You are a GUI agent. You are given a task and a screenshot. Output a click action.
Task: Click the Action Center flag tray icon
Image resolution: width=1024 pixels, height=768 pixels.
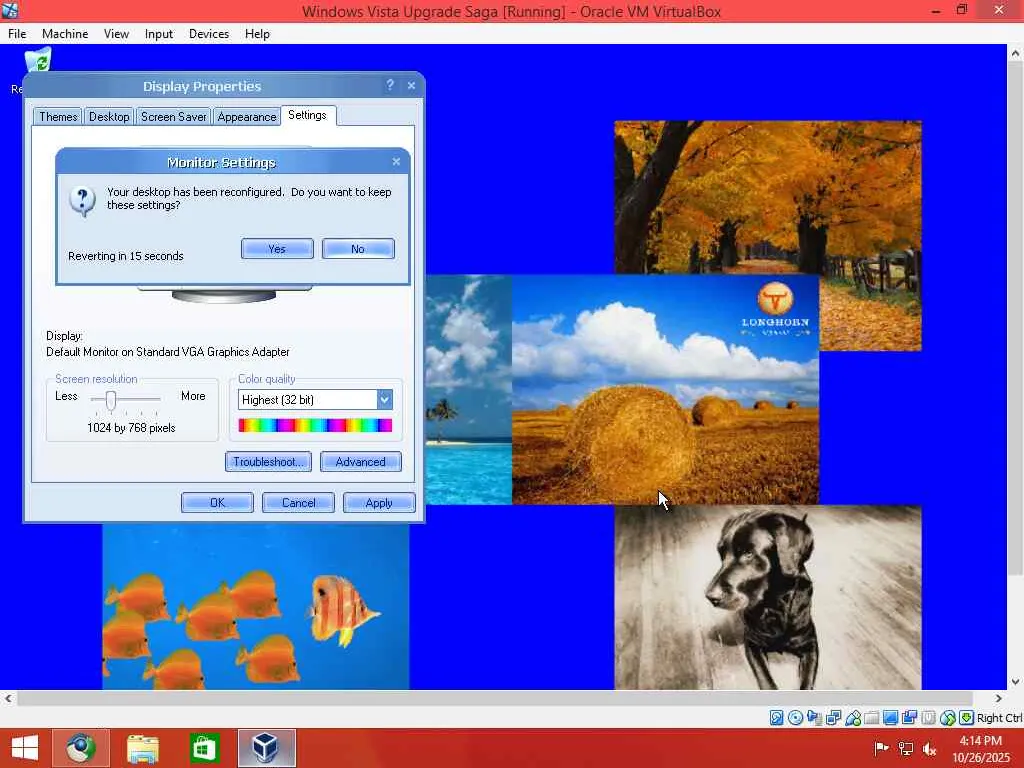click(881, 748)
